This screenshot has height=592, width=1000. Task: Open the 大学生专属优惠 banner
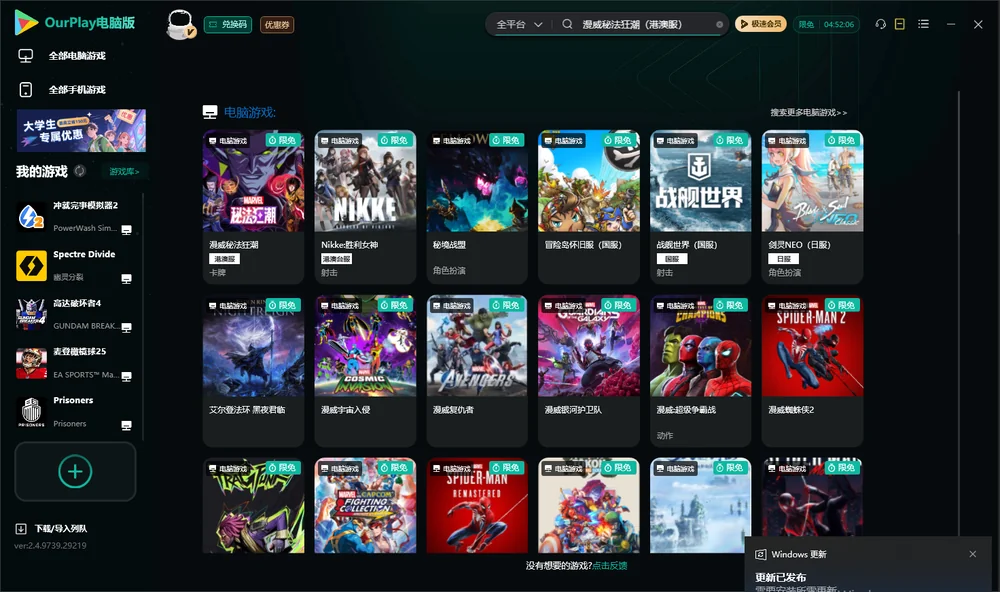coord(82,130)
